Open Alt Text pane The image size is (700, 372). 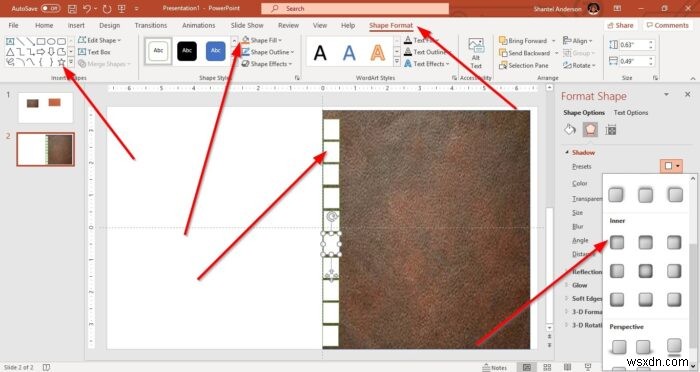click(476, 54)
